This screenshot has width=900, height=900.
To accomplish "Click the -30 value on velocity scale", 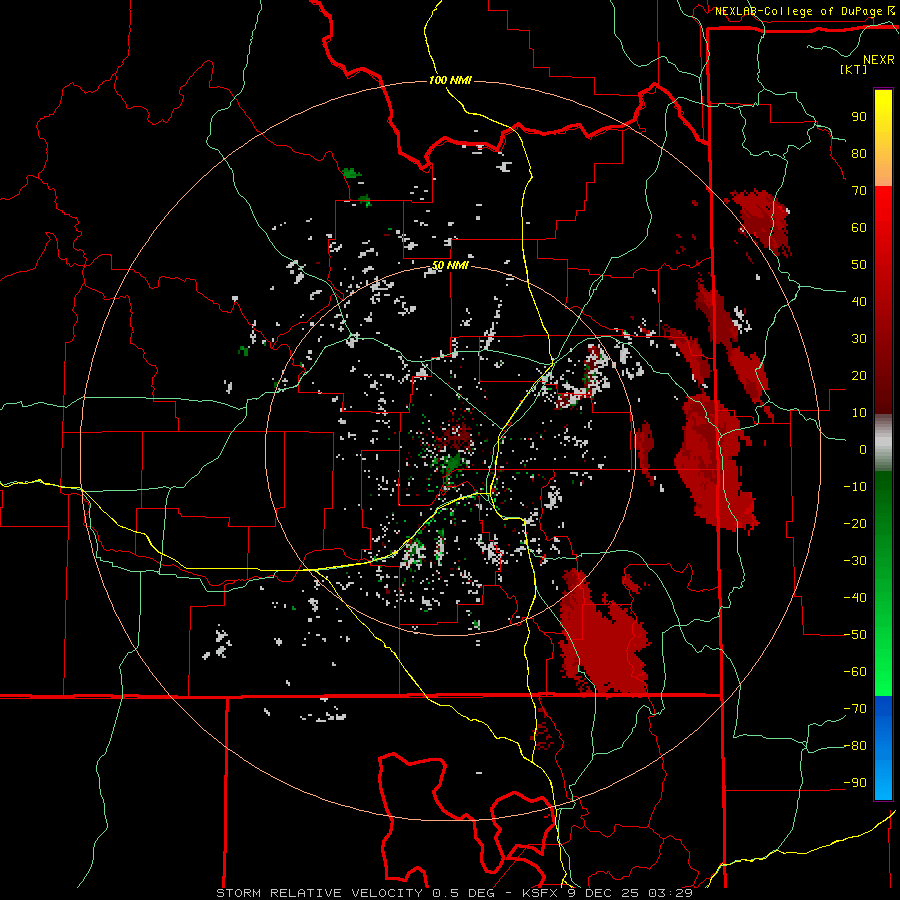I will pos(855,561).
